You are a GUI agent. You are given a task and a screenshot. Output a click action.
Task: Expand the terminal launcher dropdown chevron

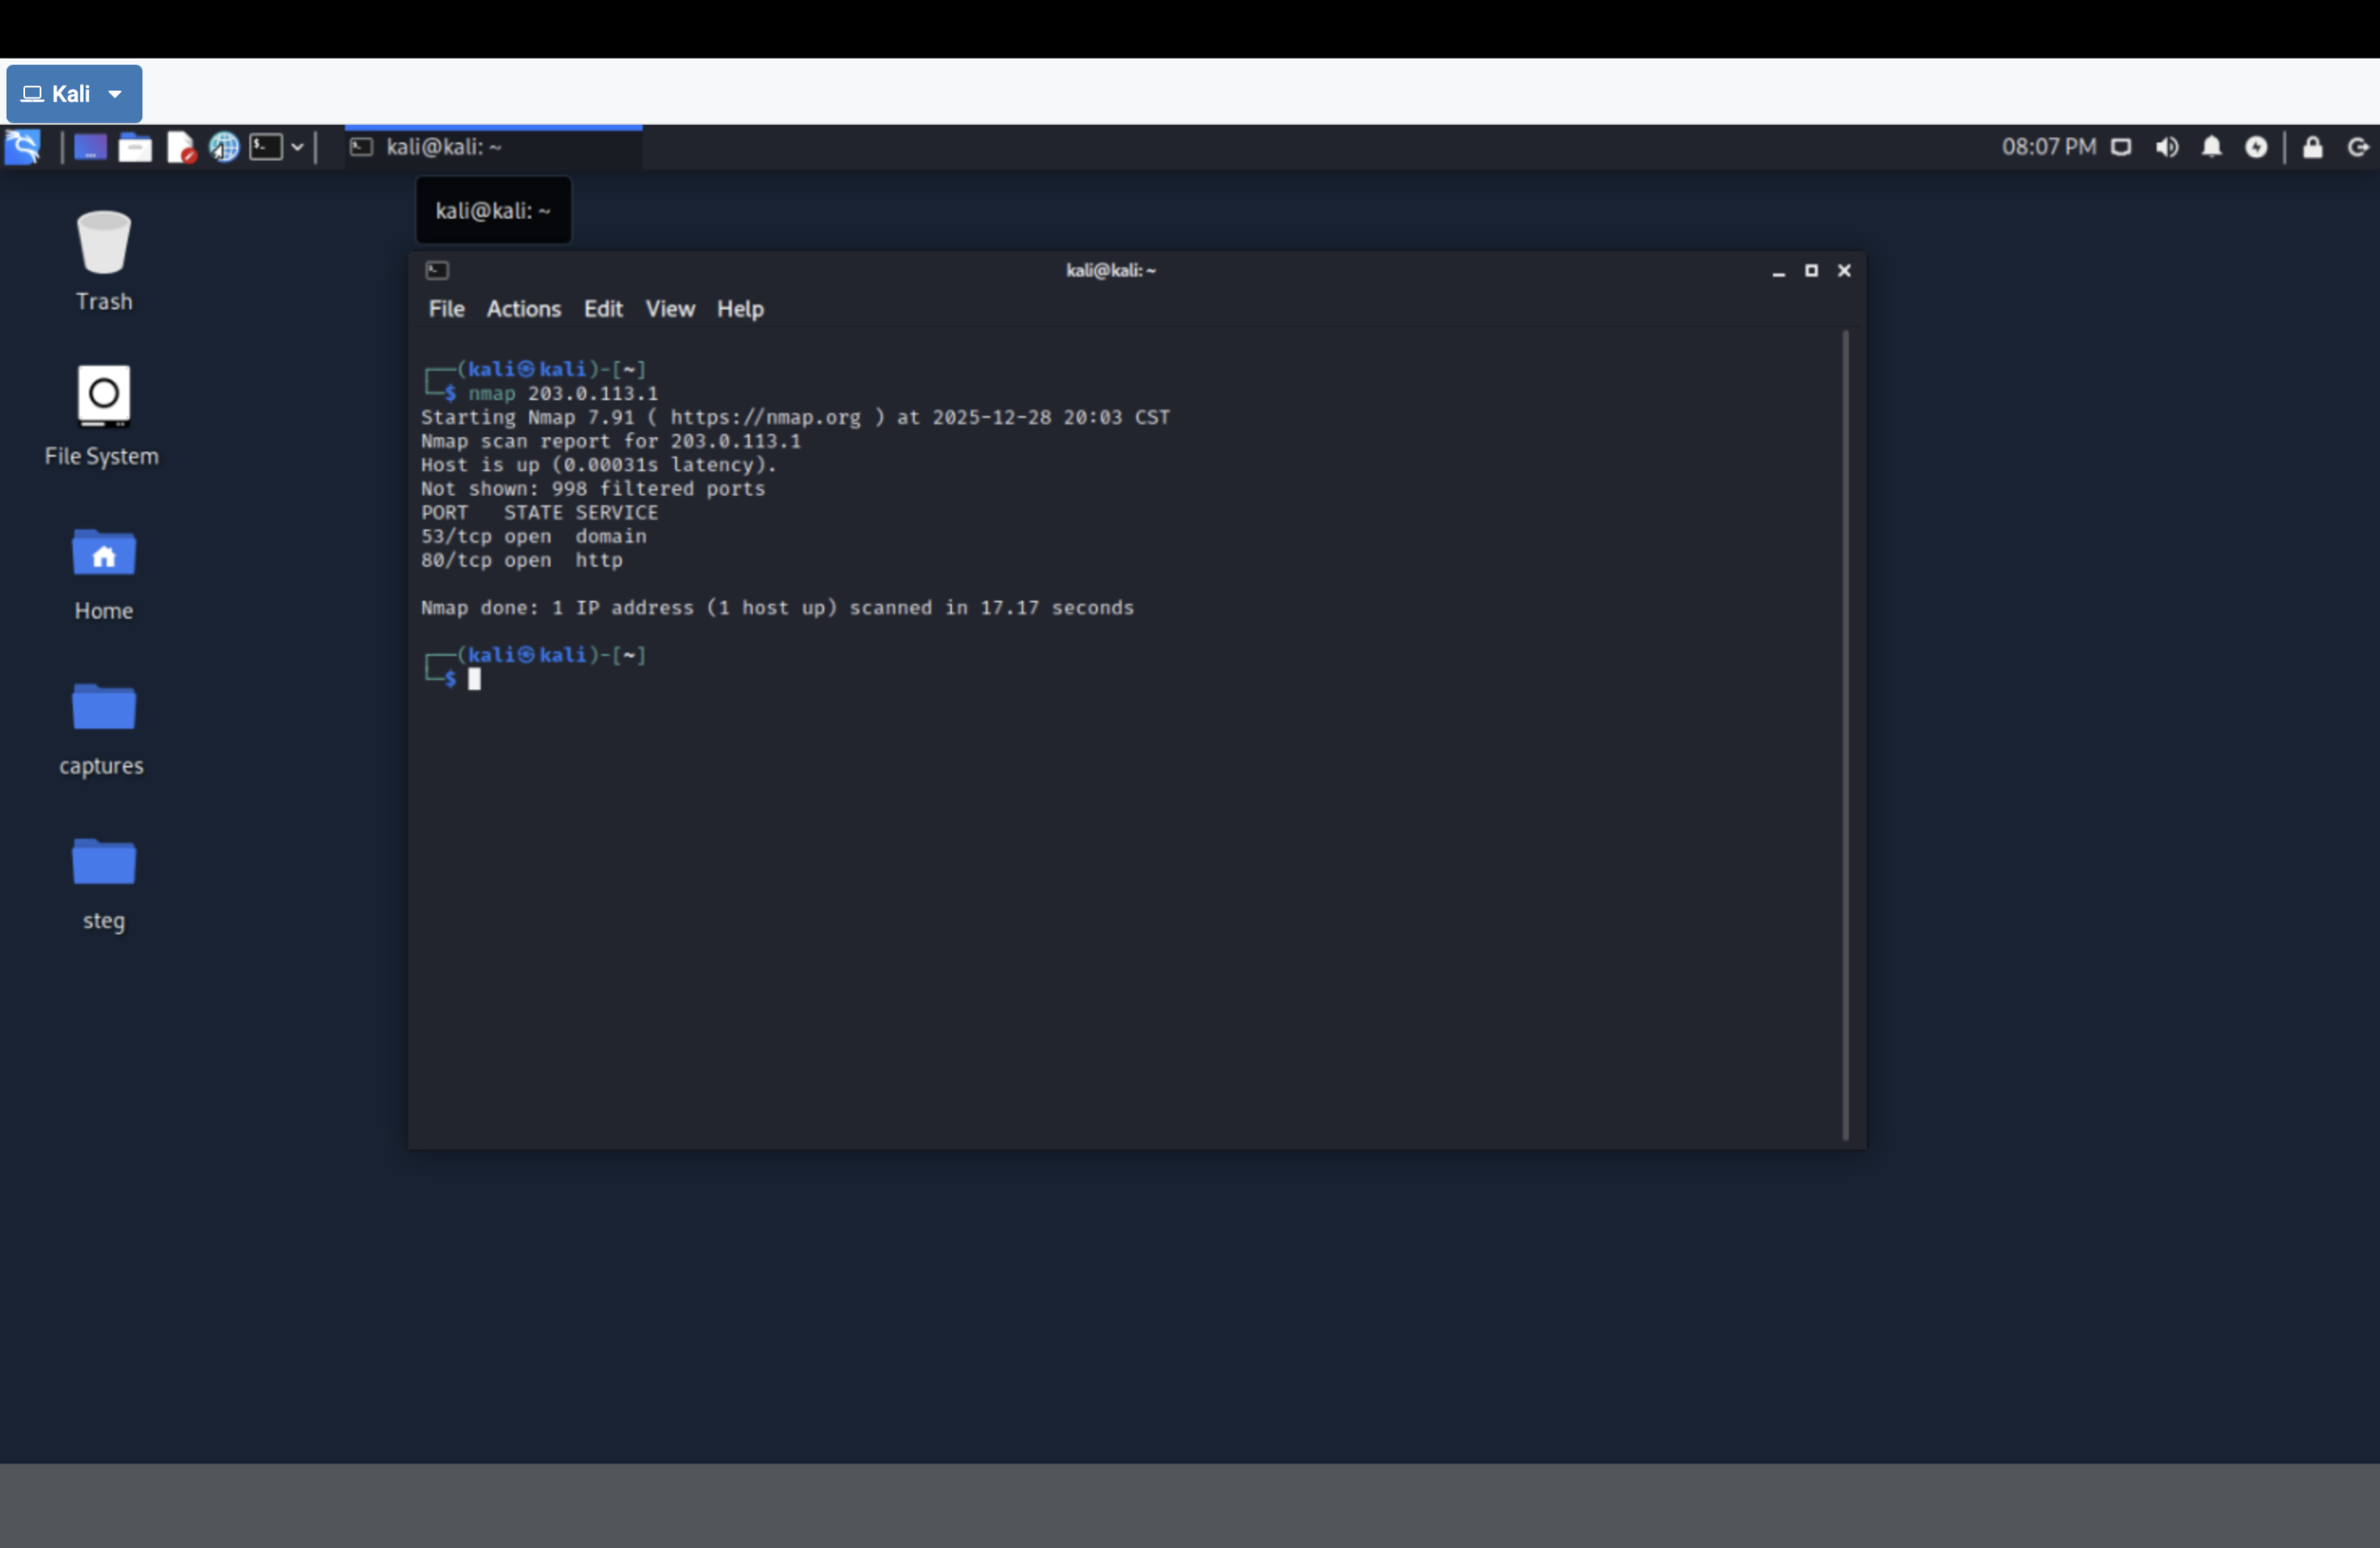299,147
